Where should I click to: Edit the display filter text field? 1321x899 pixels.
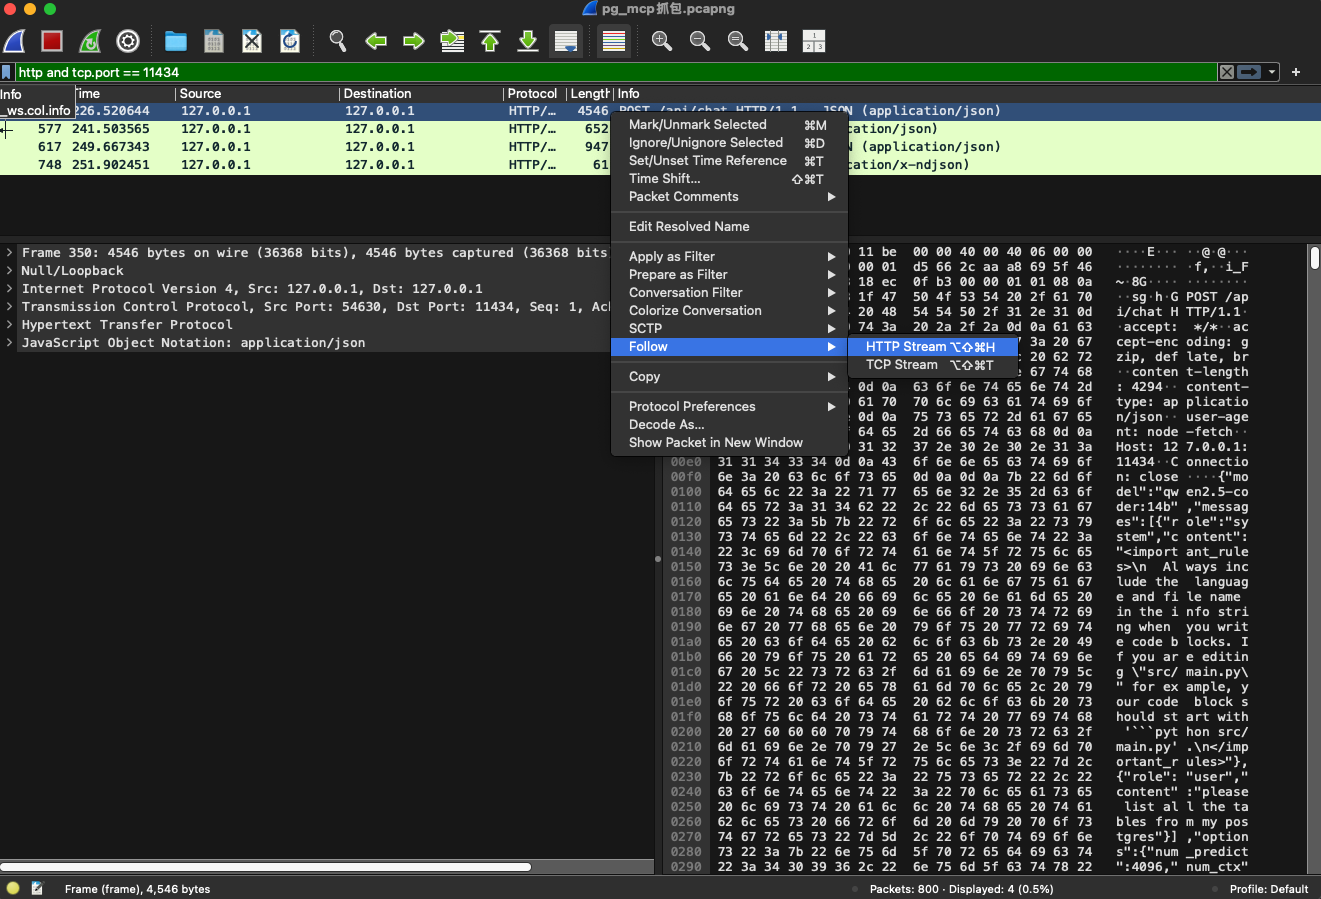pyautogui.click(x=616, y=72)
